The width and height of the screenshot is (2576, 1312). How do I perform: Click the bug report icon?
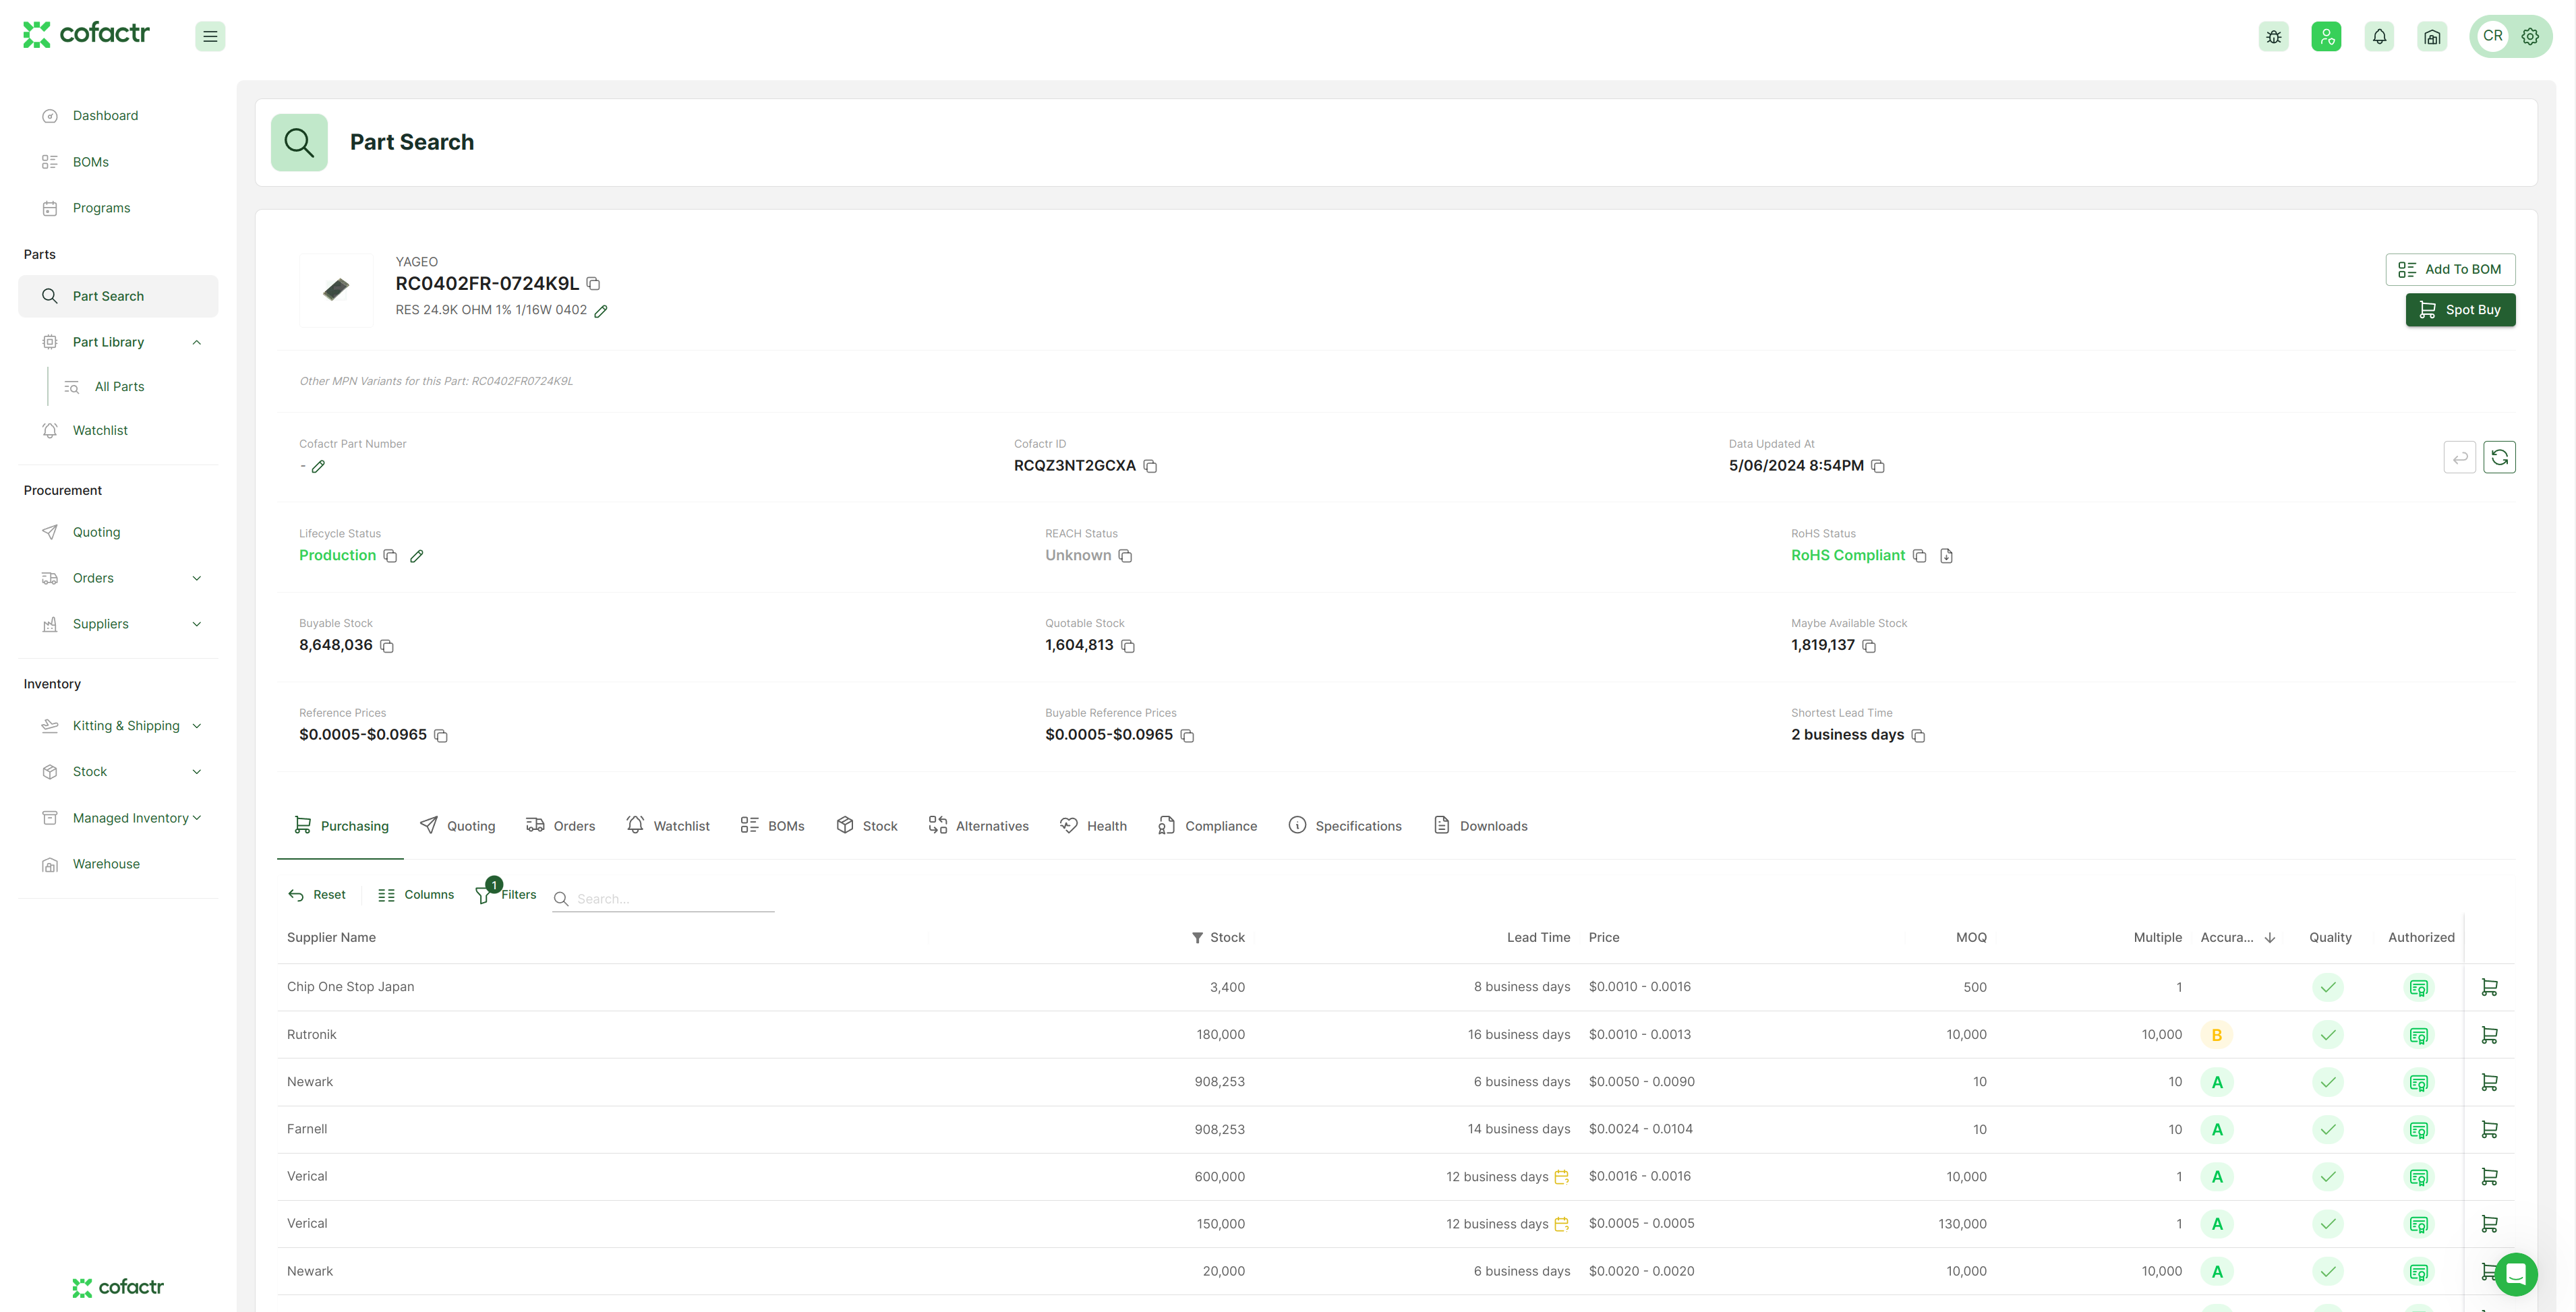[2273, 37]
